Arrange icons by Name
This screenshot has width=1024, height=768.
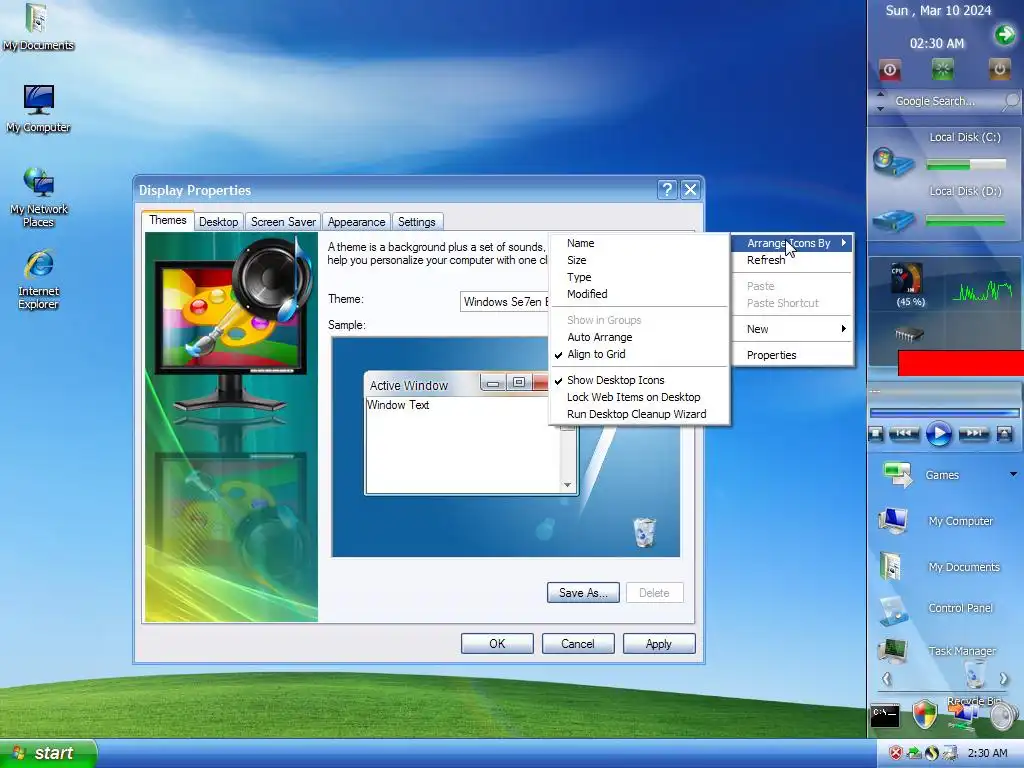click(x=639, y=243)
